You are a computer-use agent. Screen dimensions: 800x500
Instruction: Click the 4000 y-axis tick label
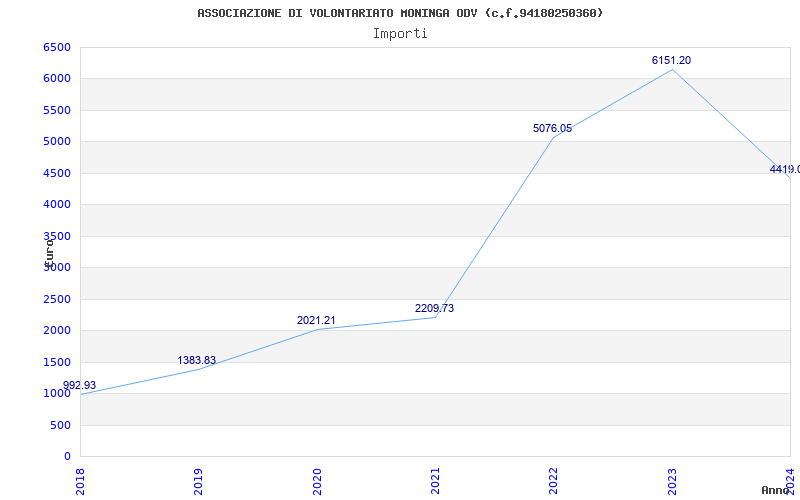57,205
